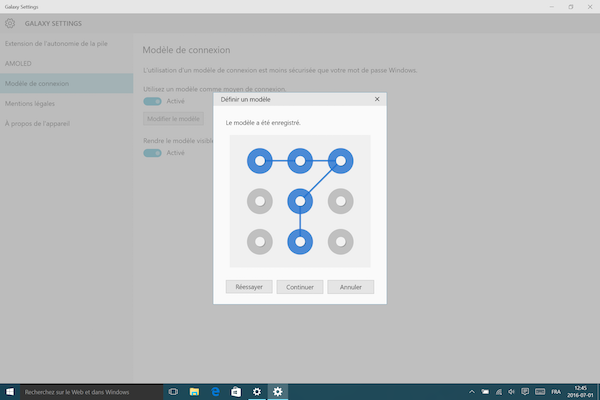
Task: Select the middle-right gray pattern dot
Action: point(341,201)
